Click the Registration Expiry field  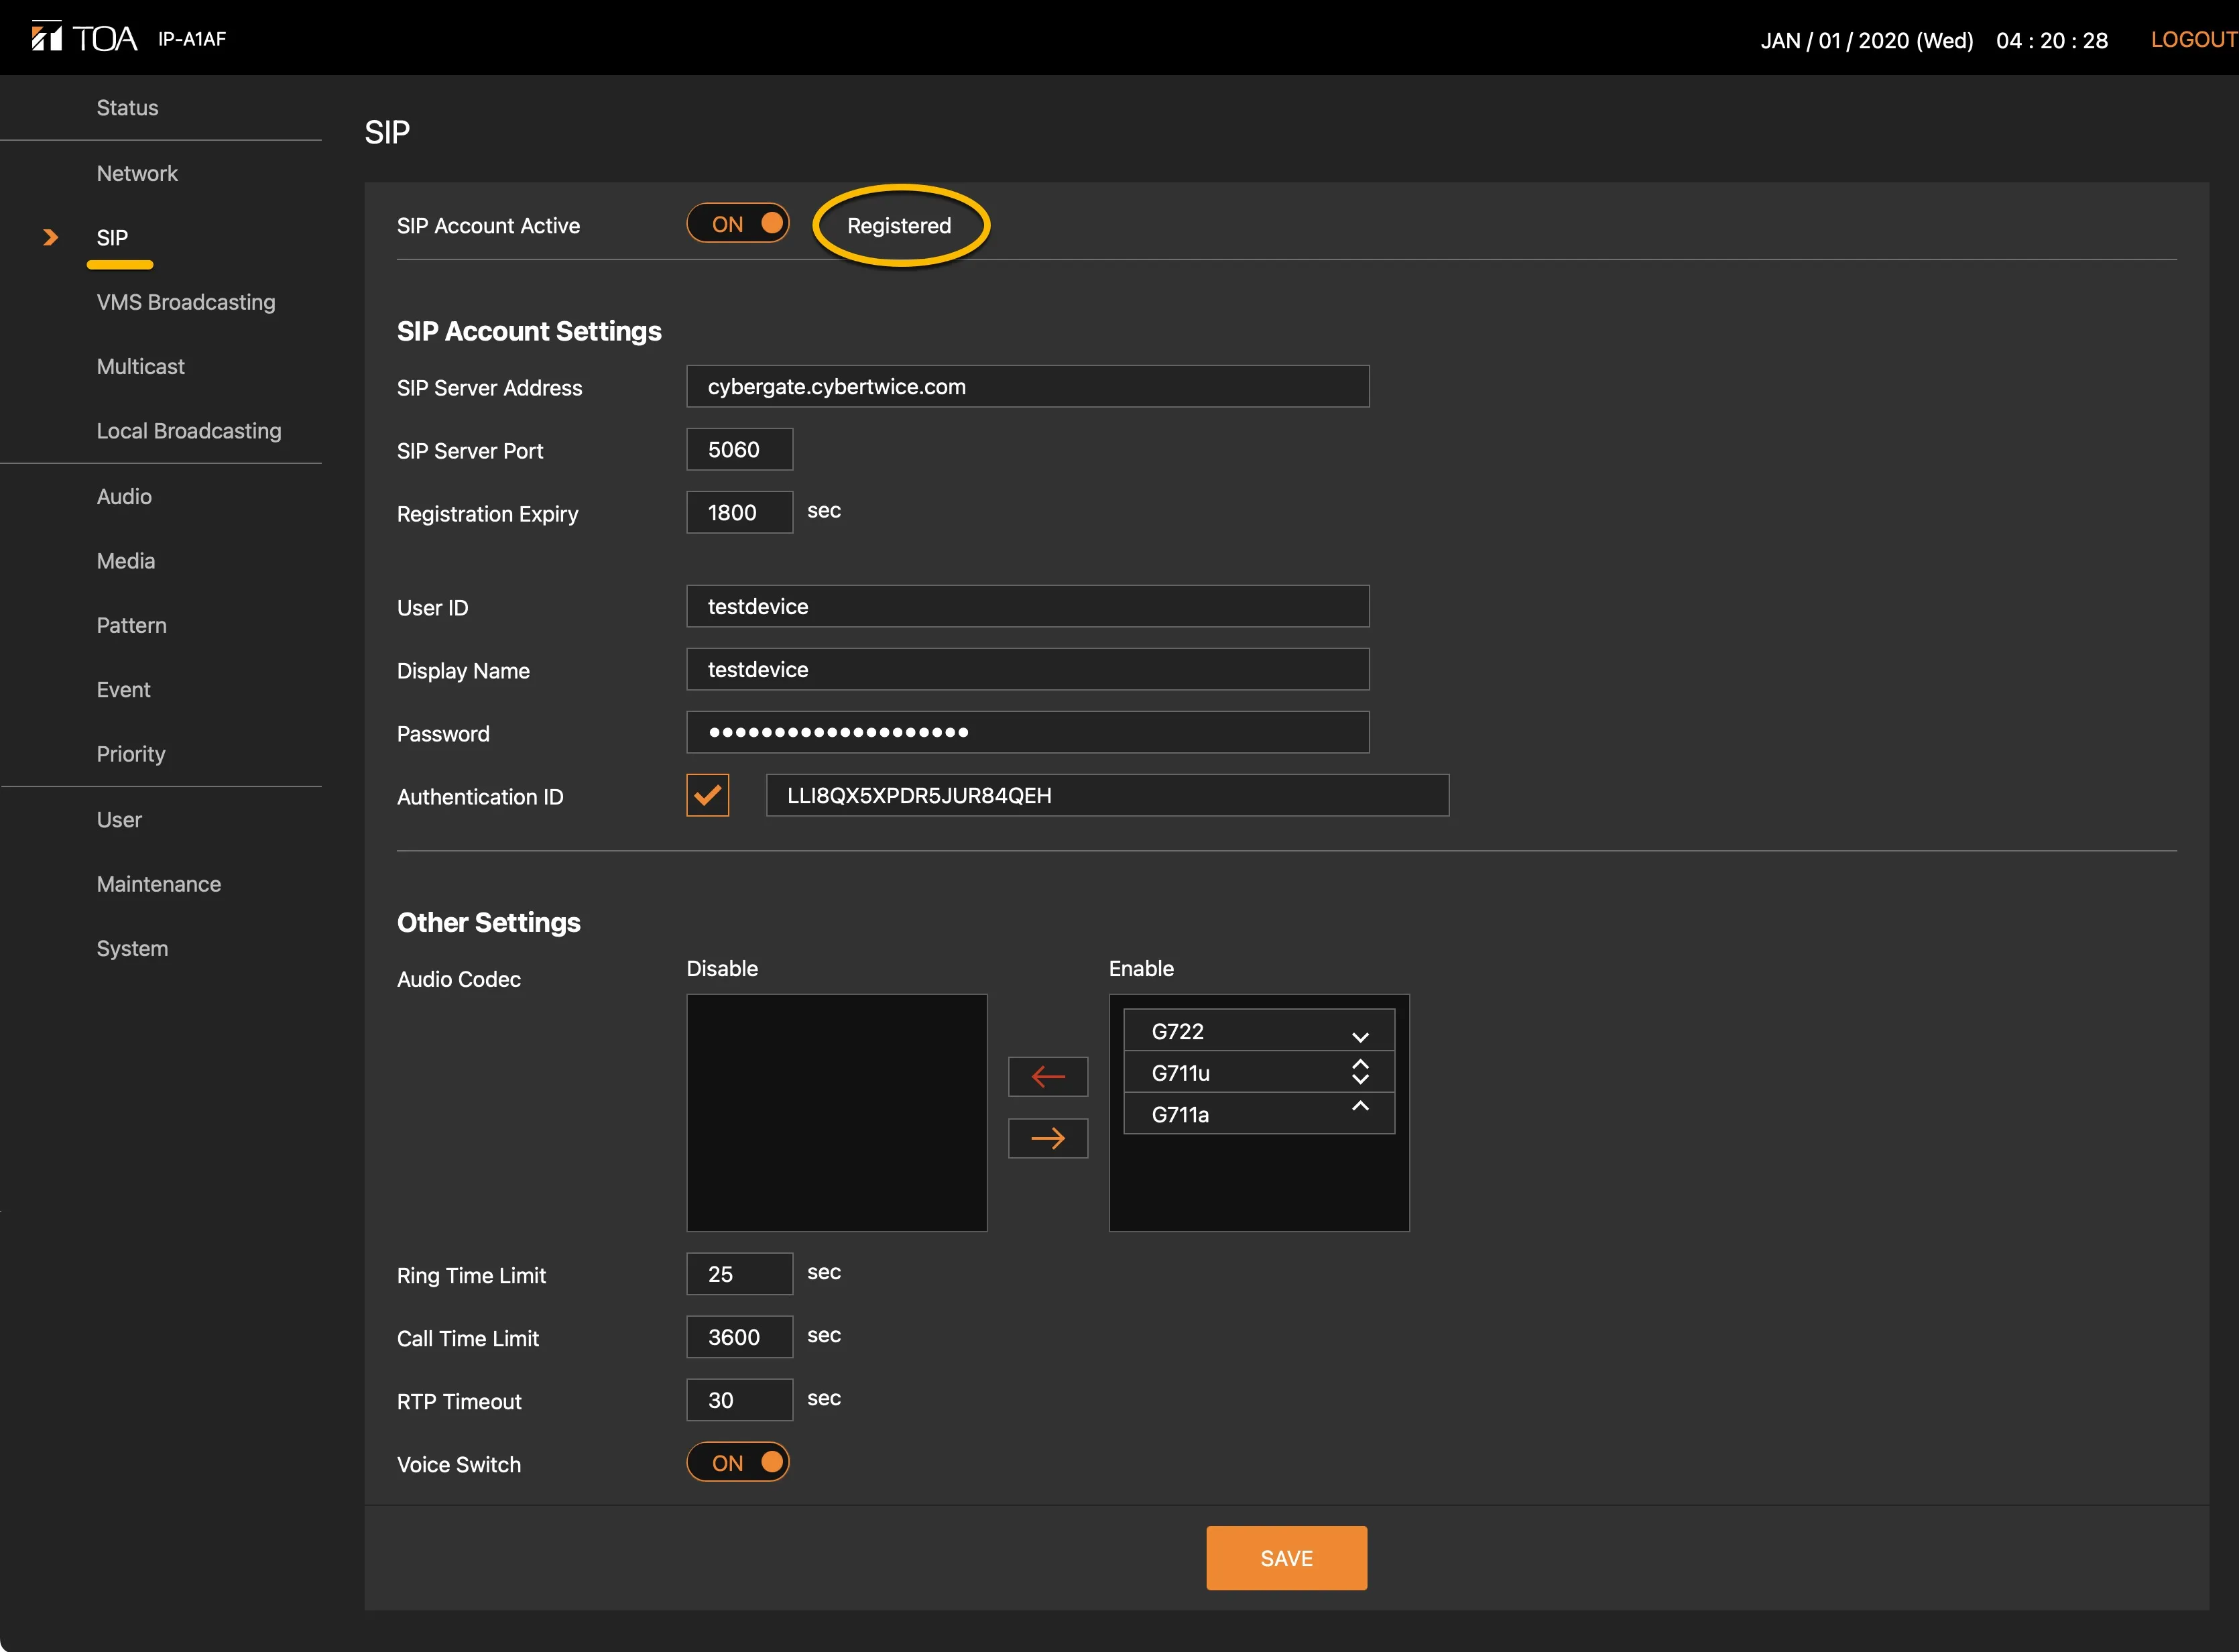[x=739, y=512]
